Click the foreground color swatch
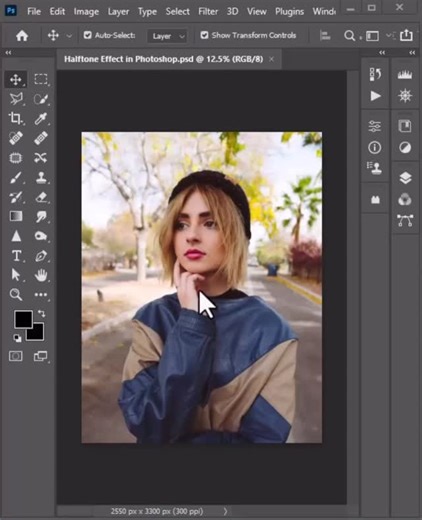 point(23,319)
